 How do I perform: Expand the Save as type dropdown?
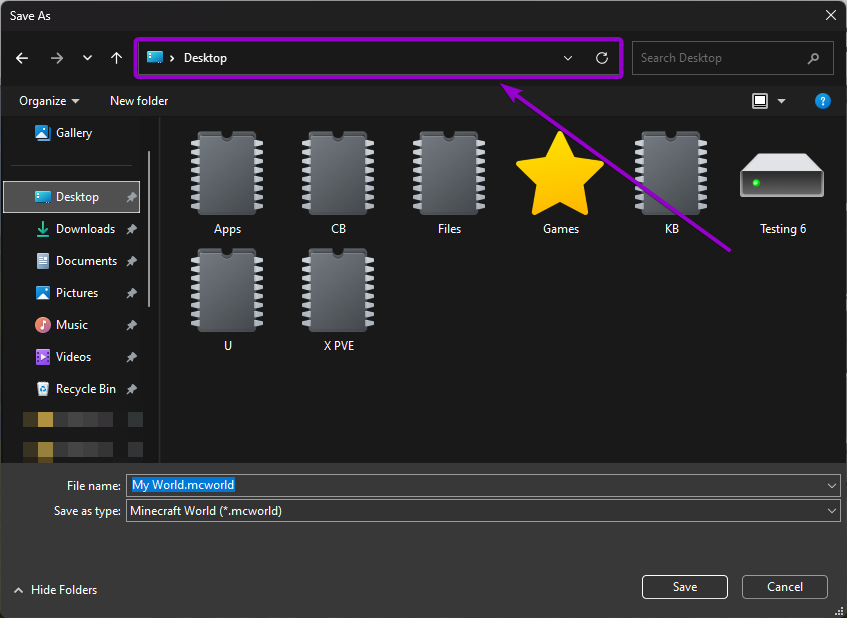(x=832, y=511)
